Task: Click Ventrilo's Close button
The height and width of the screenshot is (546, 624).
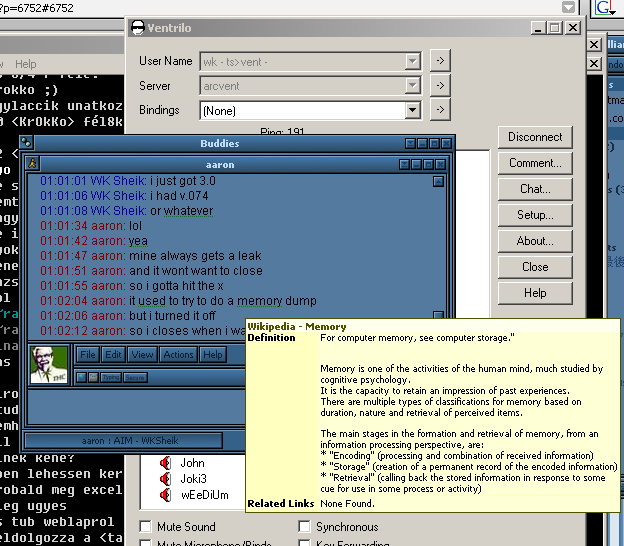Action: pos(535,267)
